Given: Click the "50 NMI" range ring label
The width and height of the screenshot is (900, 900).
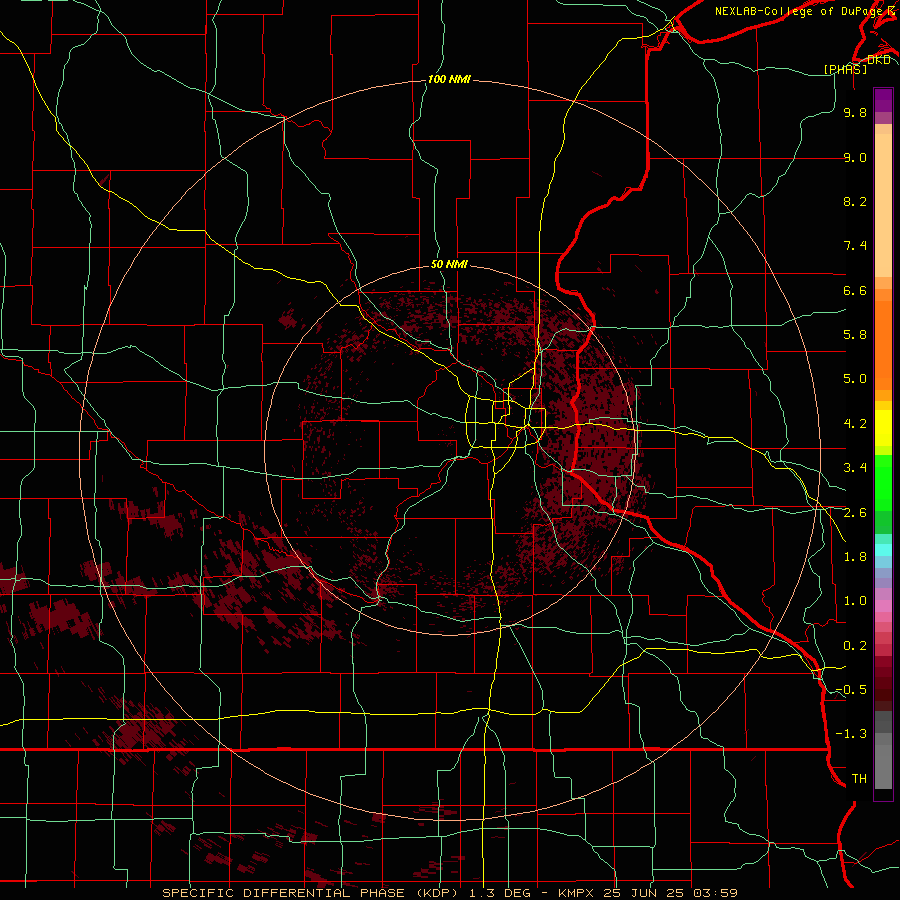Looking at the screenshot, I should [449, 264].
